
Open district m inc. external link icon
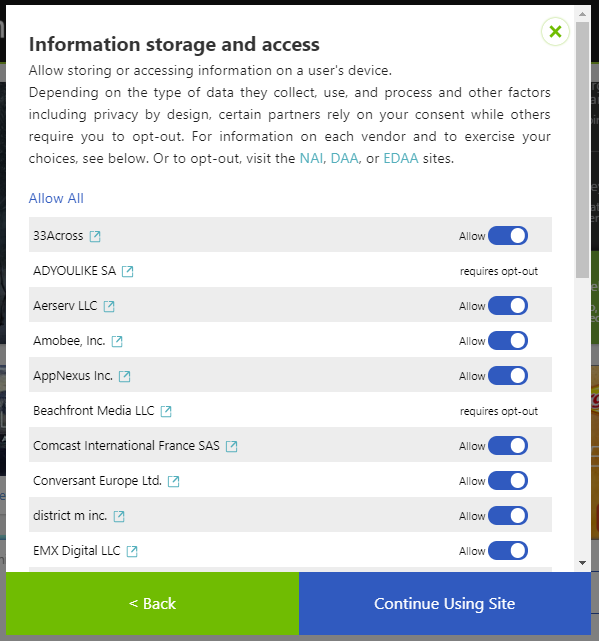pyautogui.click(x=119, y=516)
